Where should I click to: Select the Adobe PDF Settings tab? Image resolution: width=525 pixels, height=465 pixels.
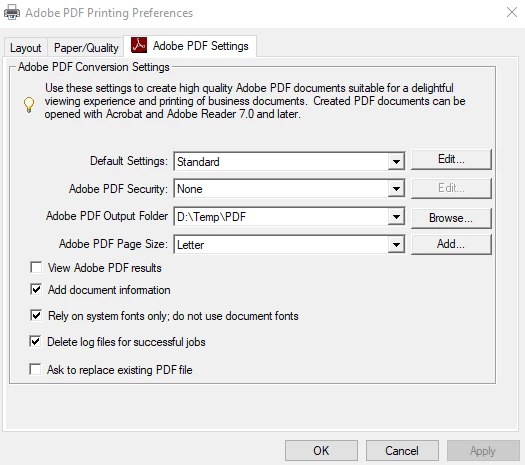(190, 46)
